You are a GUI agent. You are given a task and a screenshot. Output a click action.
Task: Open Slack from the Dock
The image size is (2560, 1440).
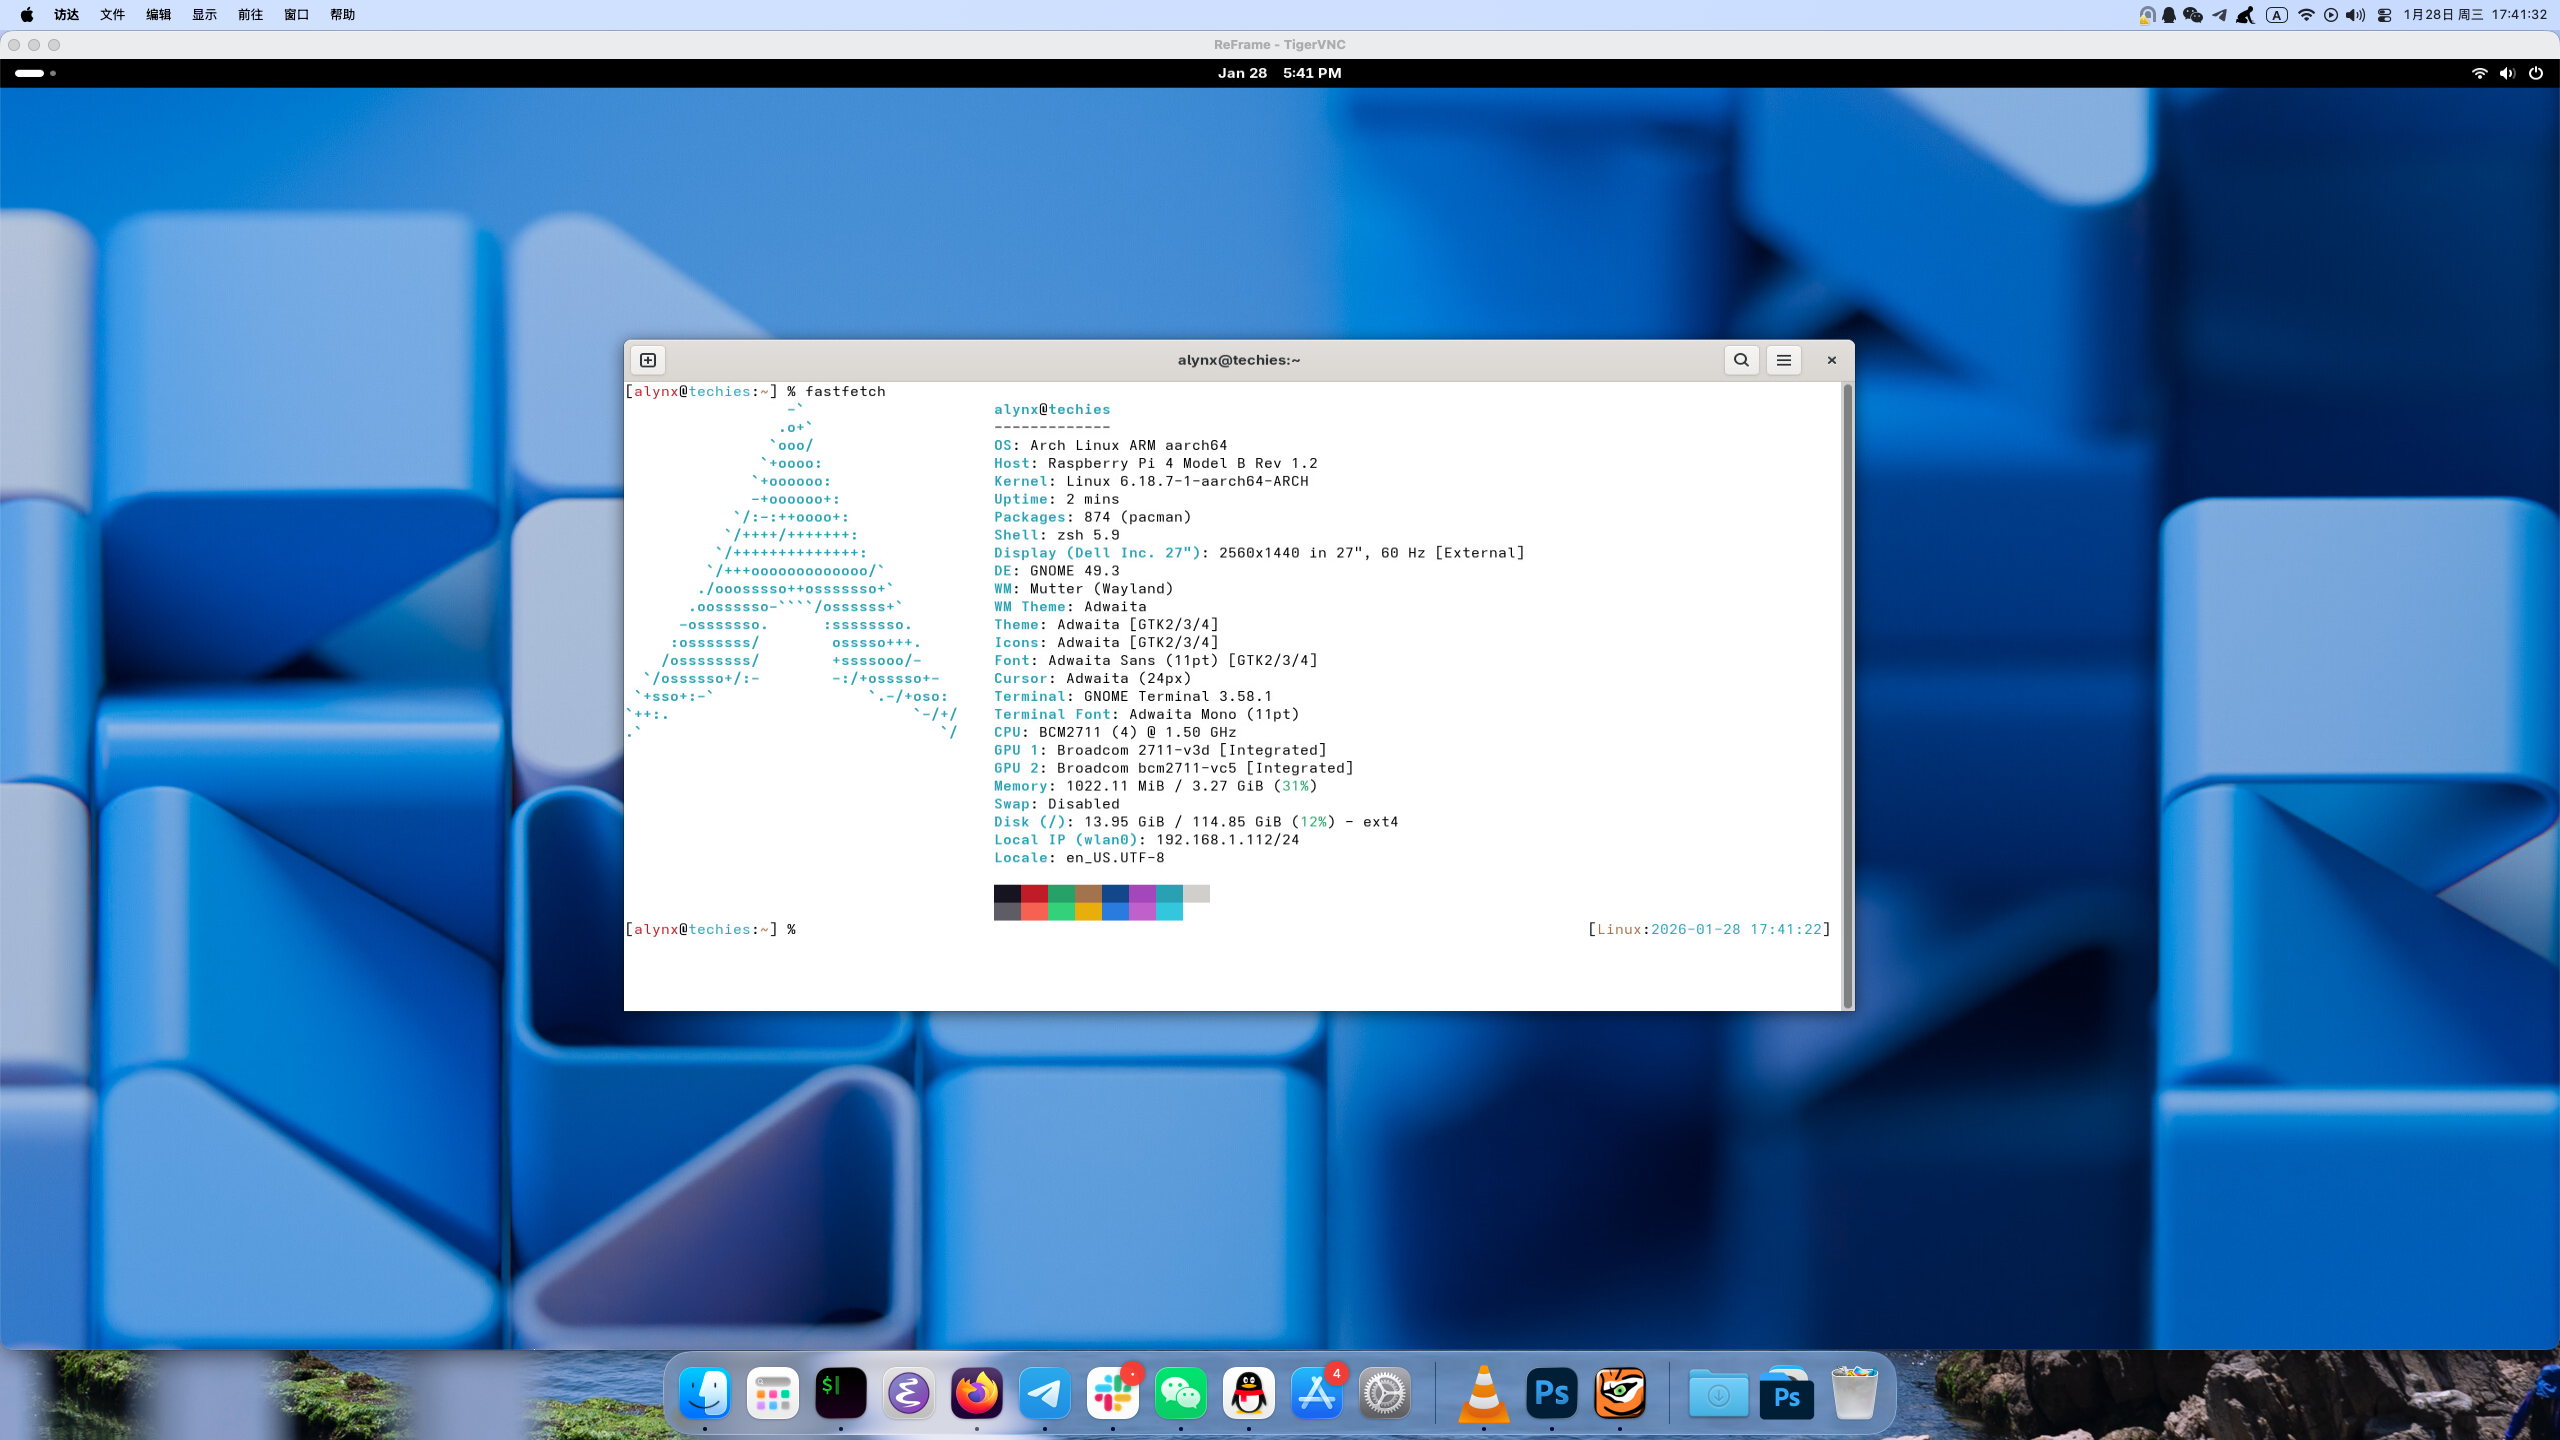tap(1113, 1393)
